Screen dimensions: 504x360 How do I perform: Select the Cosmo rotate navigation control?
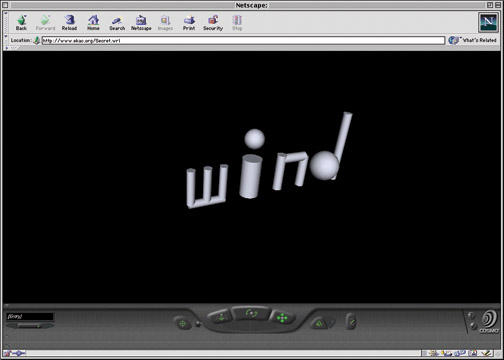[x=251, y=313]
